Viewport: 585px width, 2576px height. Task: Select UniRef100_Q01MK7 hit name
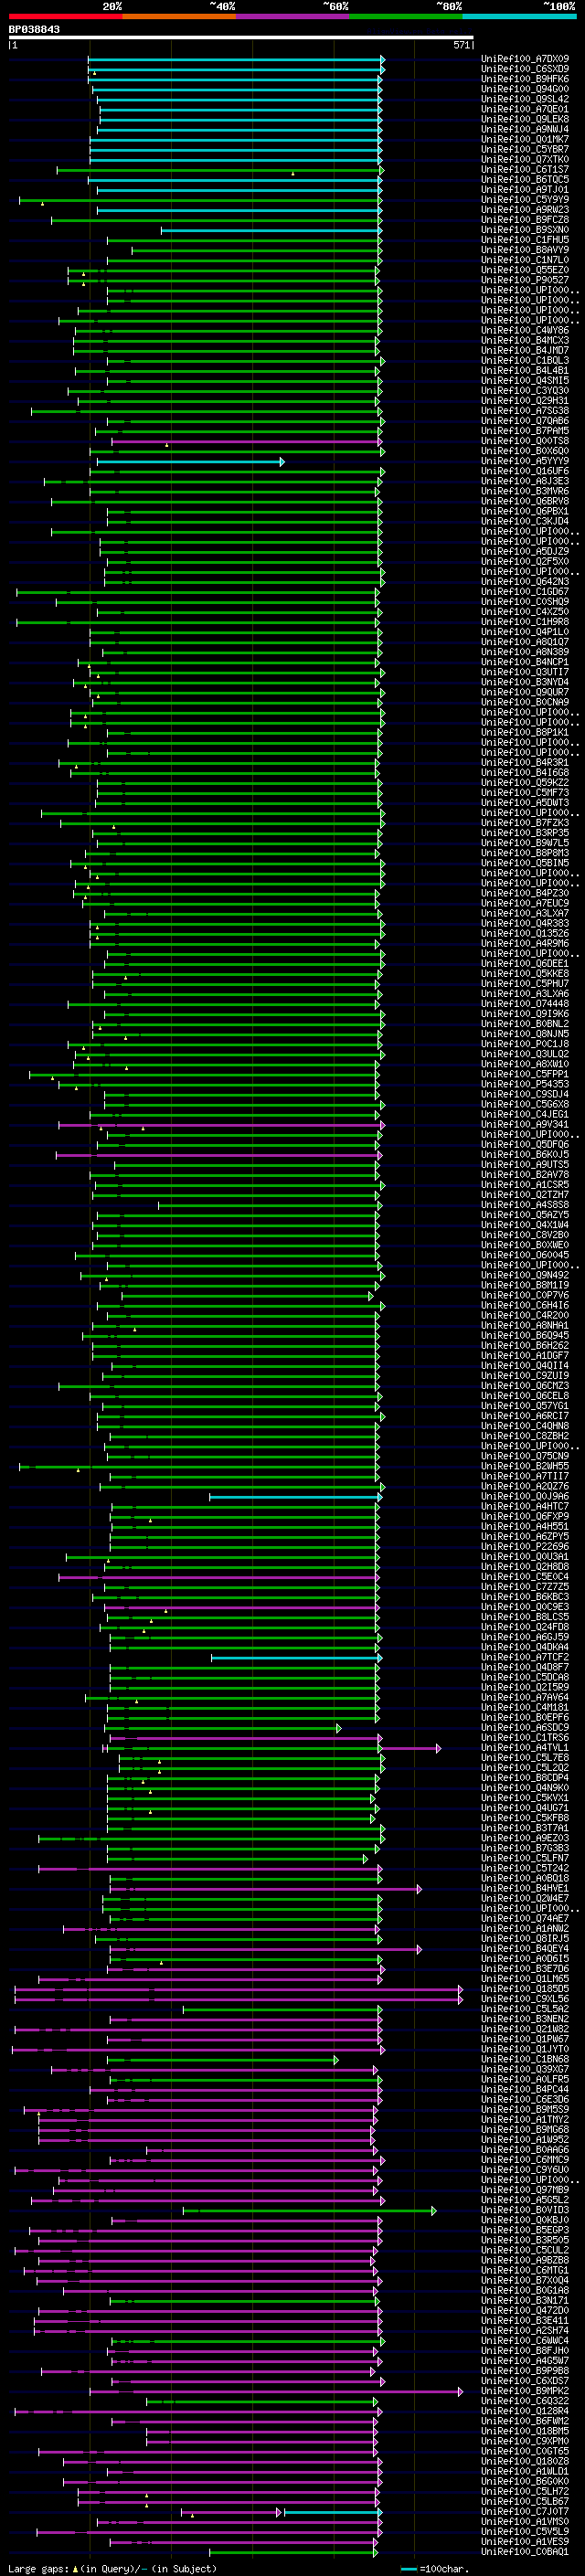(525, 139)
